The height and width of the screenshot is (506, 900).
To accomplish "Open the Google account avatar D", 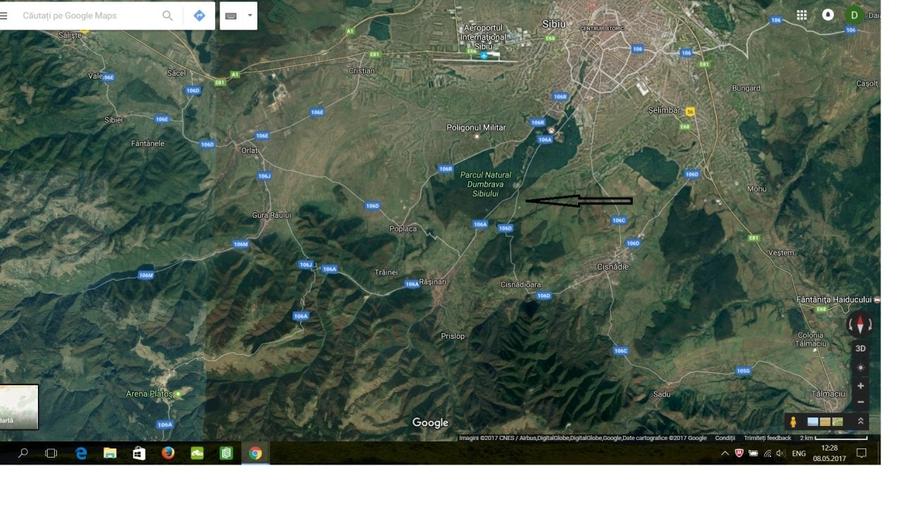I will pyautogui.click(x=854, y=15).
